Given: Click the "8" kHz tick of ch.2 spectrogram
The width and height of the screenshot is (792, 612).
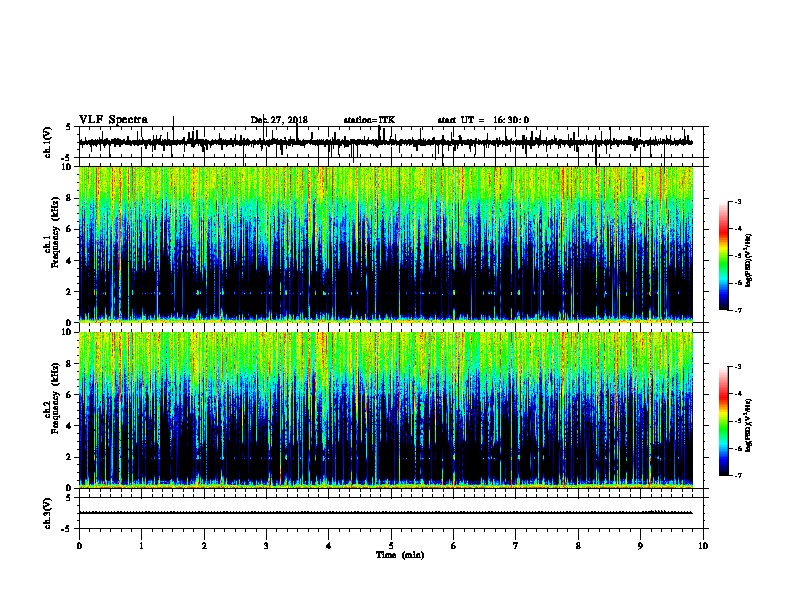Looking at the screenshot, I should (x=70, y=364).
